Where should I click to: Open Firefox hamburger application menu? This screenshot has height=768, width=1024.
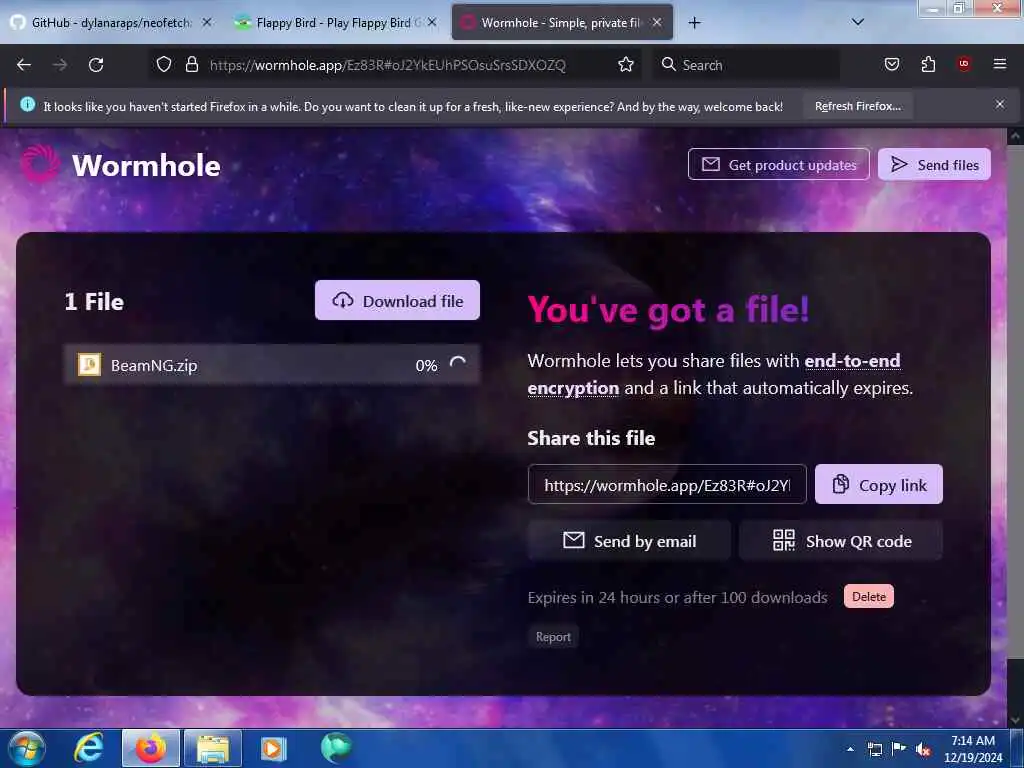tap(1000, 64)
